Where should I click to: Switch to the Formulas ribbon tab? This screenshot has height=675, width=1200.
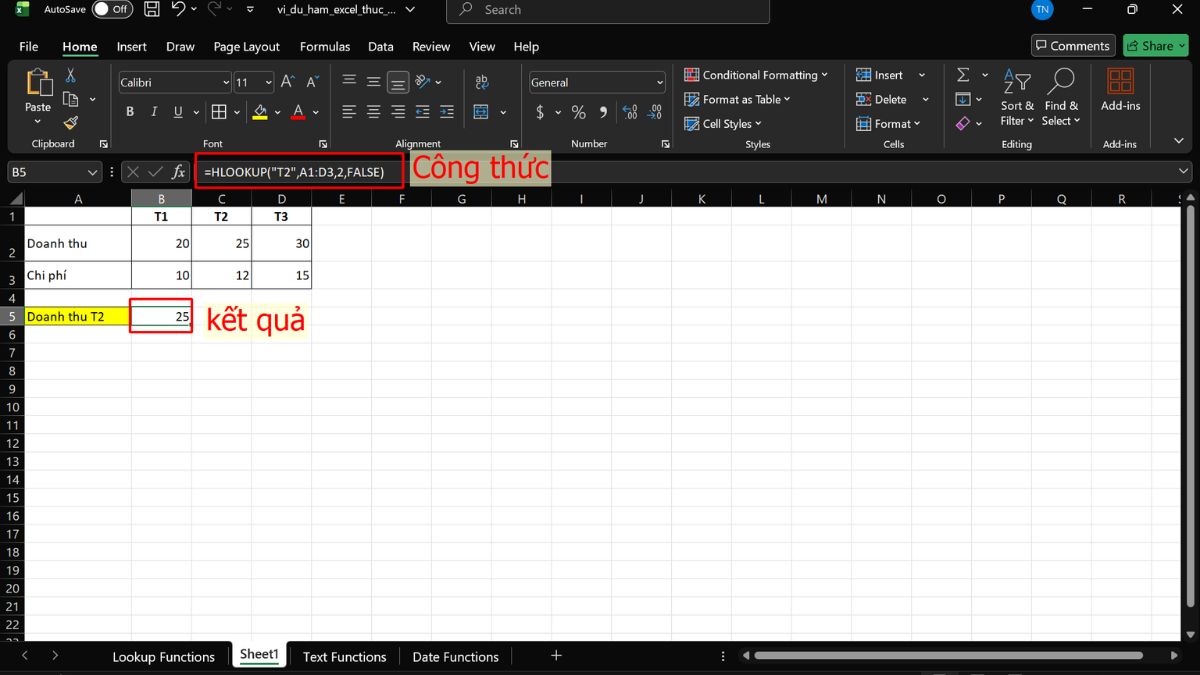(x=324, y=46)
